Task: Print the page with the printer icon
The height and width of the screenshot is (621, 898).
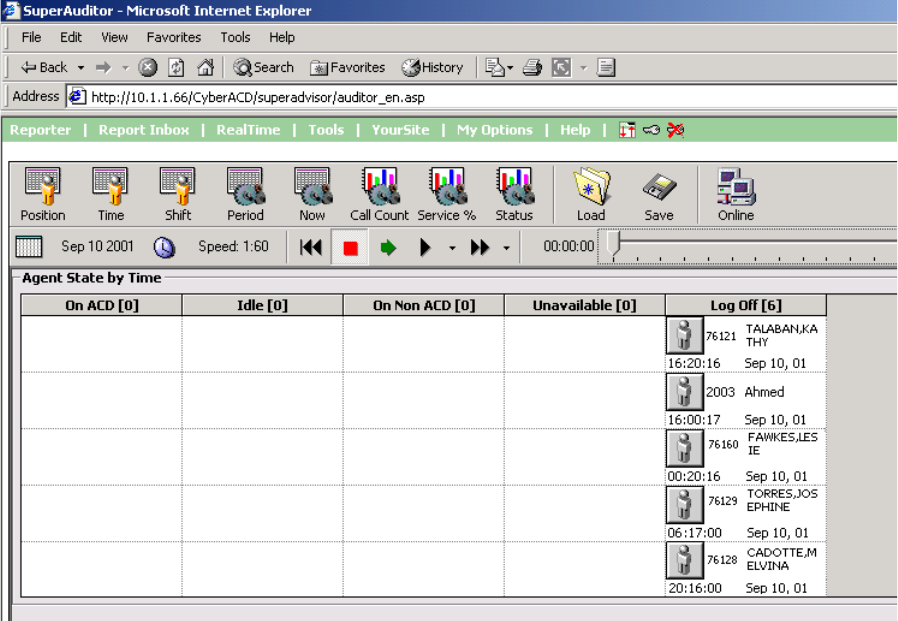Action: coord(532,68)
